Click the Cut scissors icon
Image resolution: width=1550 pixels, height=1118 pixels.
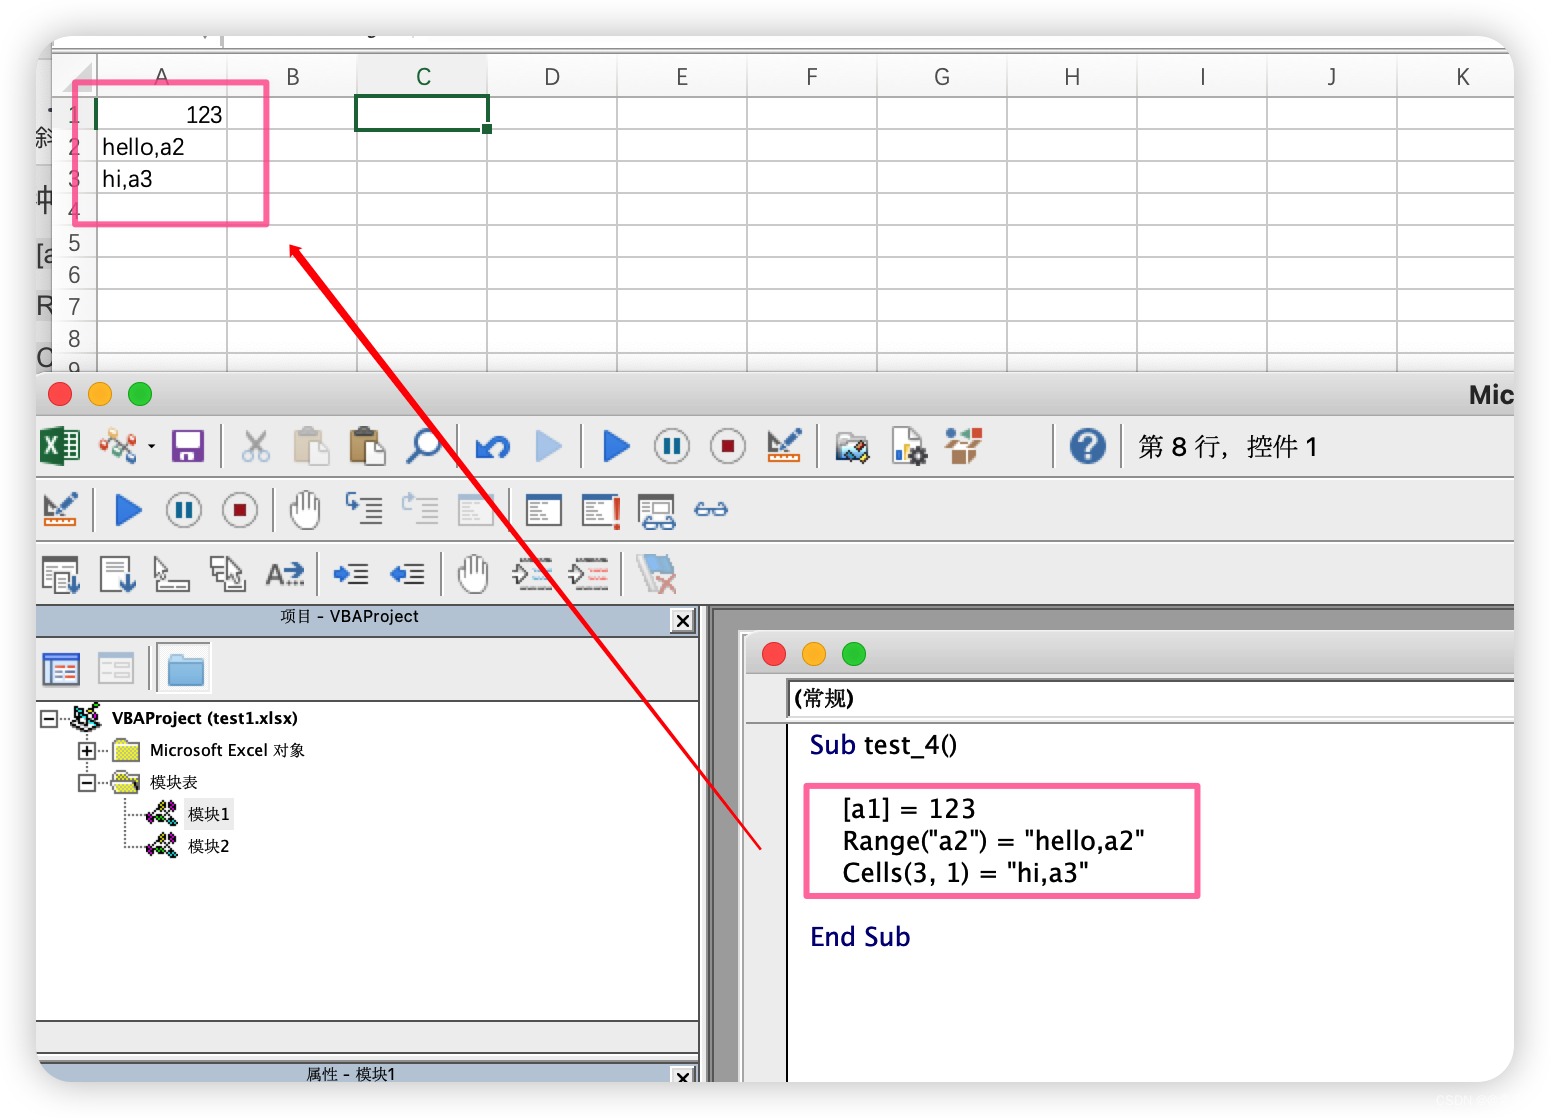pyautogui.click(x=256, y=446)
